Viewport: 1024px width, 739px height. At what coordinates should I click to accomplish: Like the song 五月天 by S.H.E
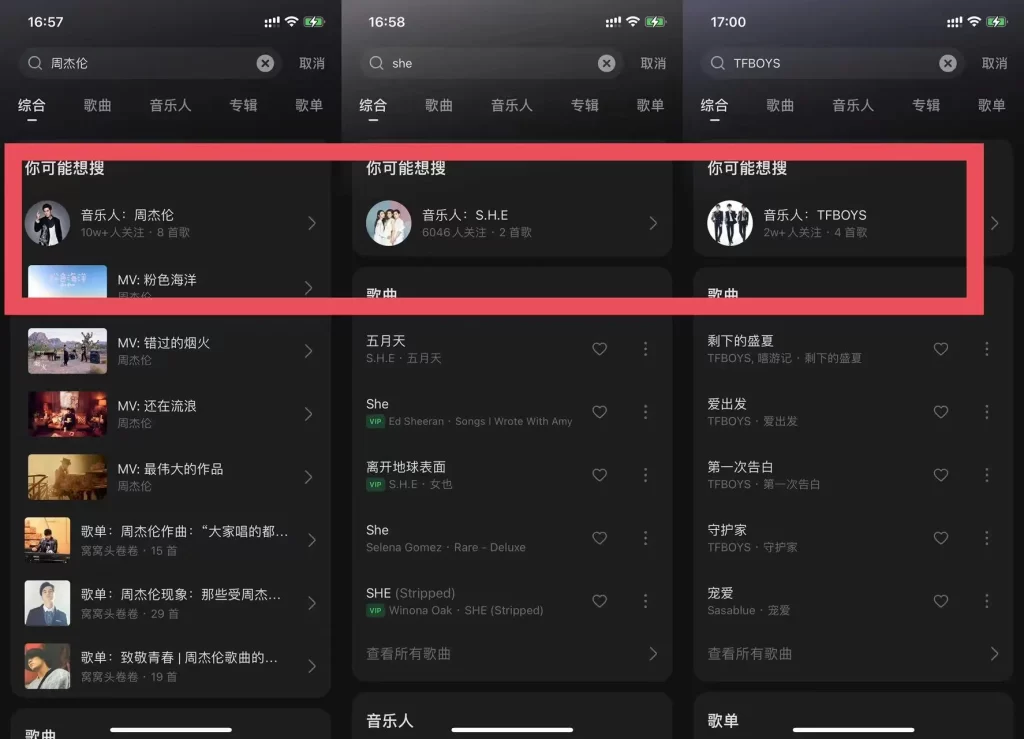click(x=600, y=349)
